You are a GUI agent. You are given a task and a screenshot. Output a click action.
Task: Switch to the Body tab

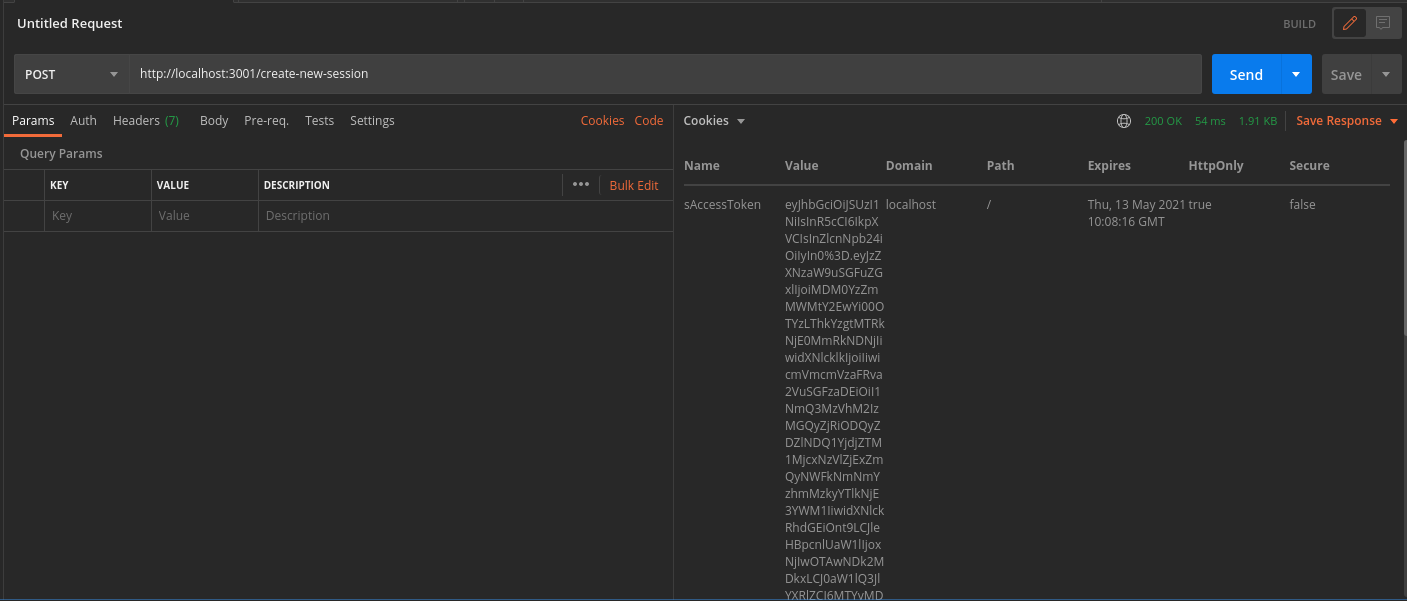(214, 120)
